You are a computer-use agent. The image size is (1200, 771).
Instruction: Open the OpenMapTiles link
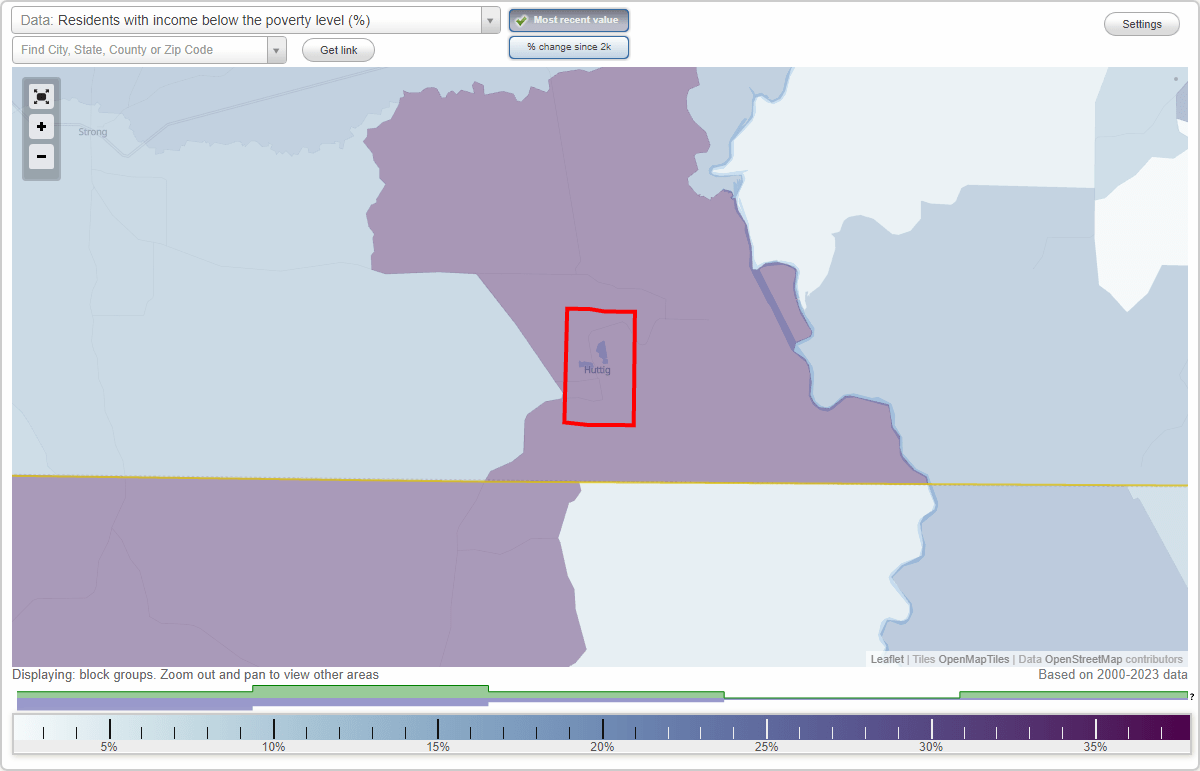pos(974,659)
